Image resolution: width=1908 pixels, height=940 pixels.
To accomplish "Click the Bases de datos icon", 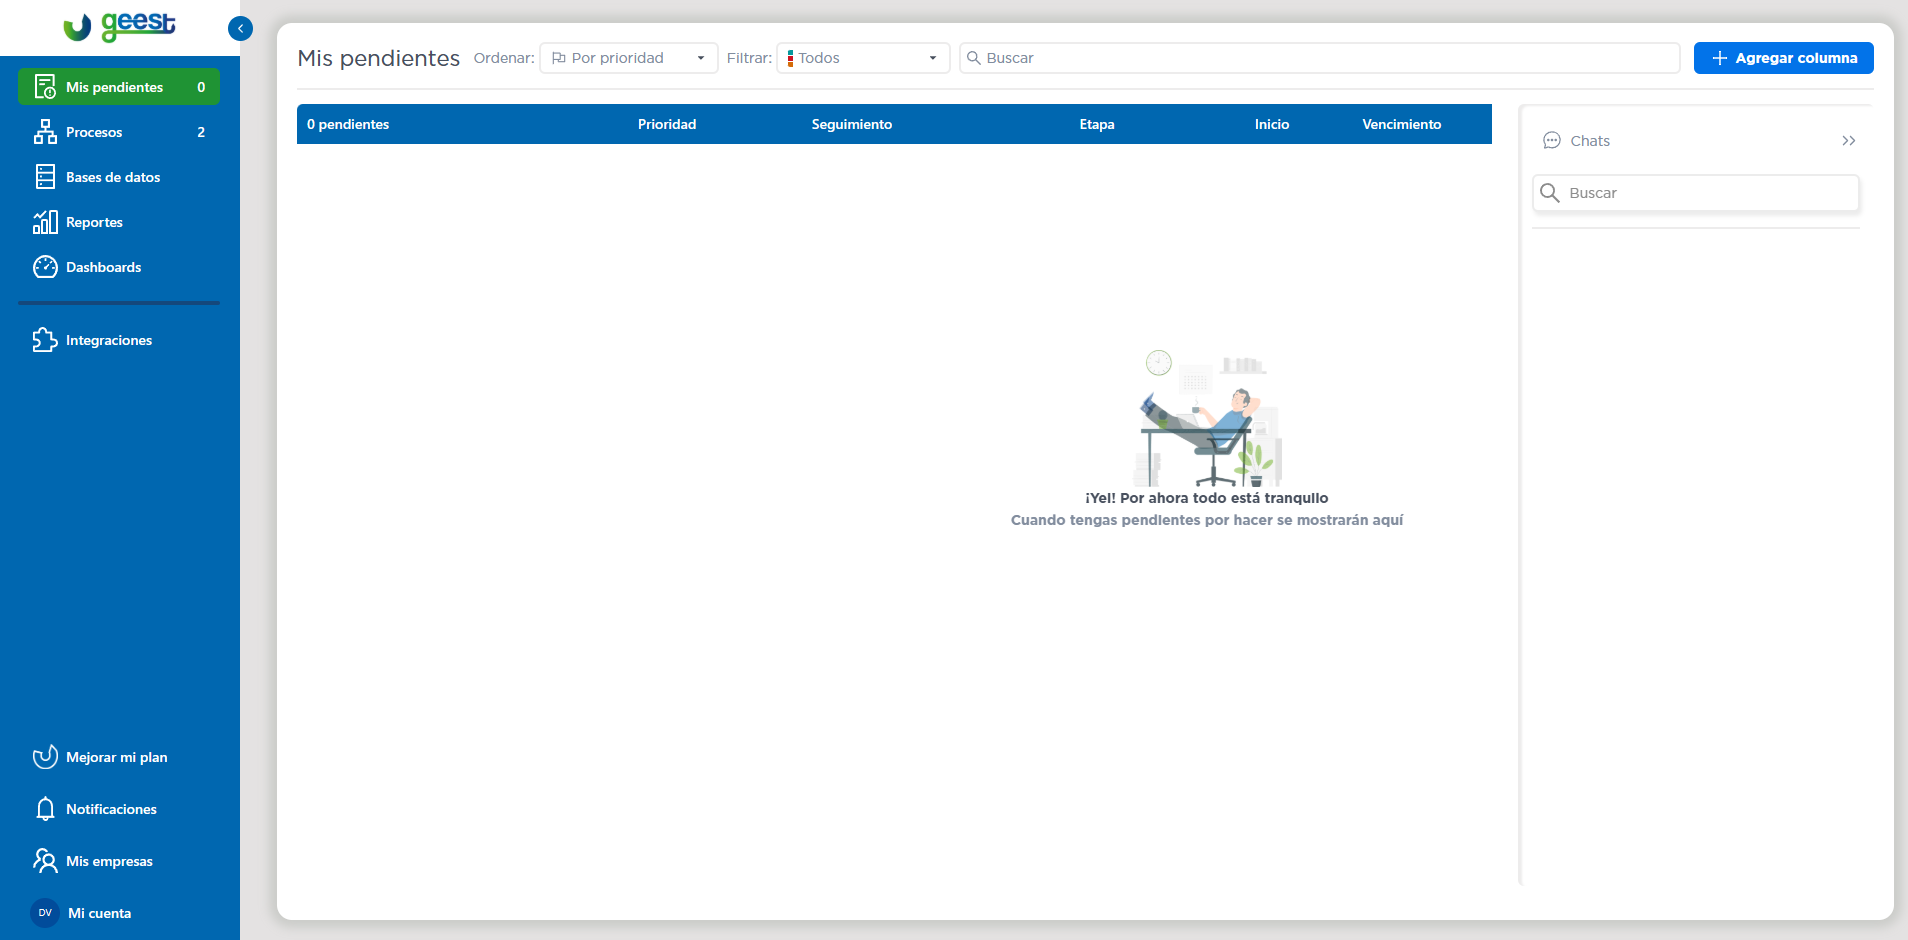I will pos(45,177).
